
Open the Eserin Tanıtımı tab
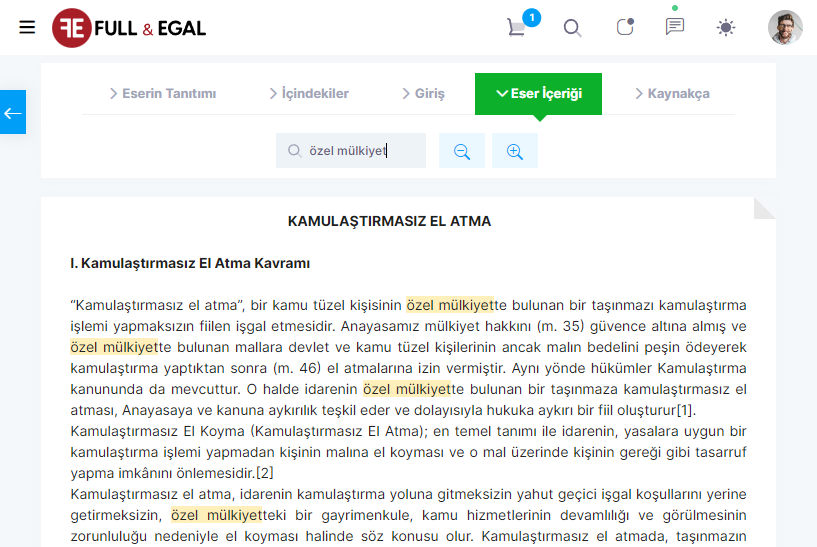163,94
